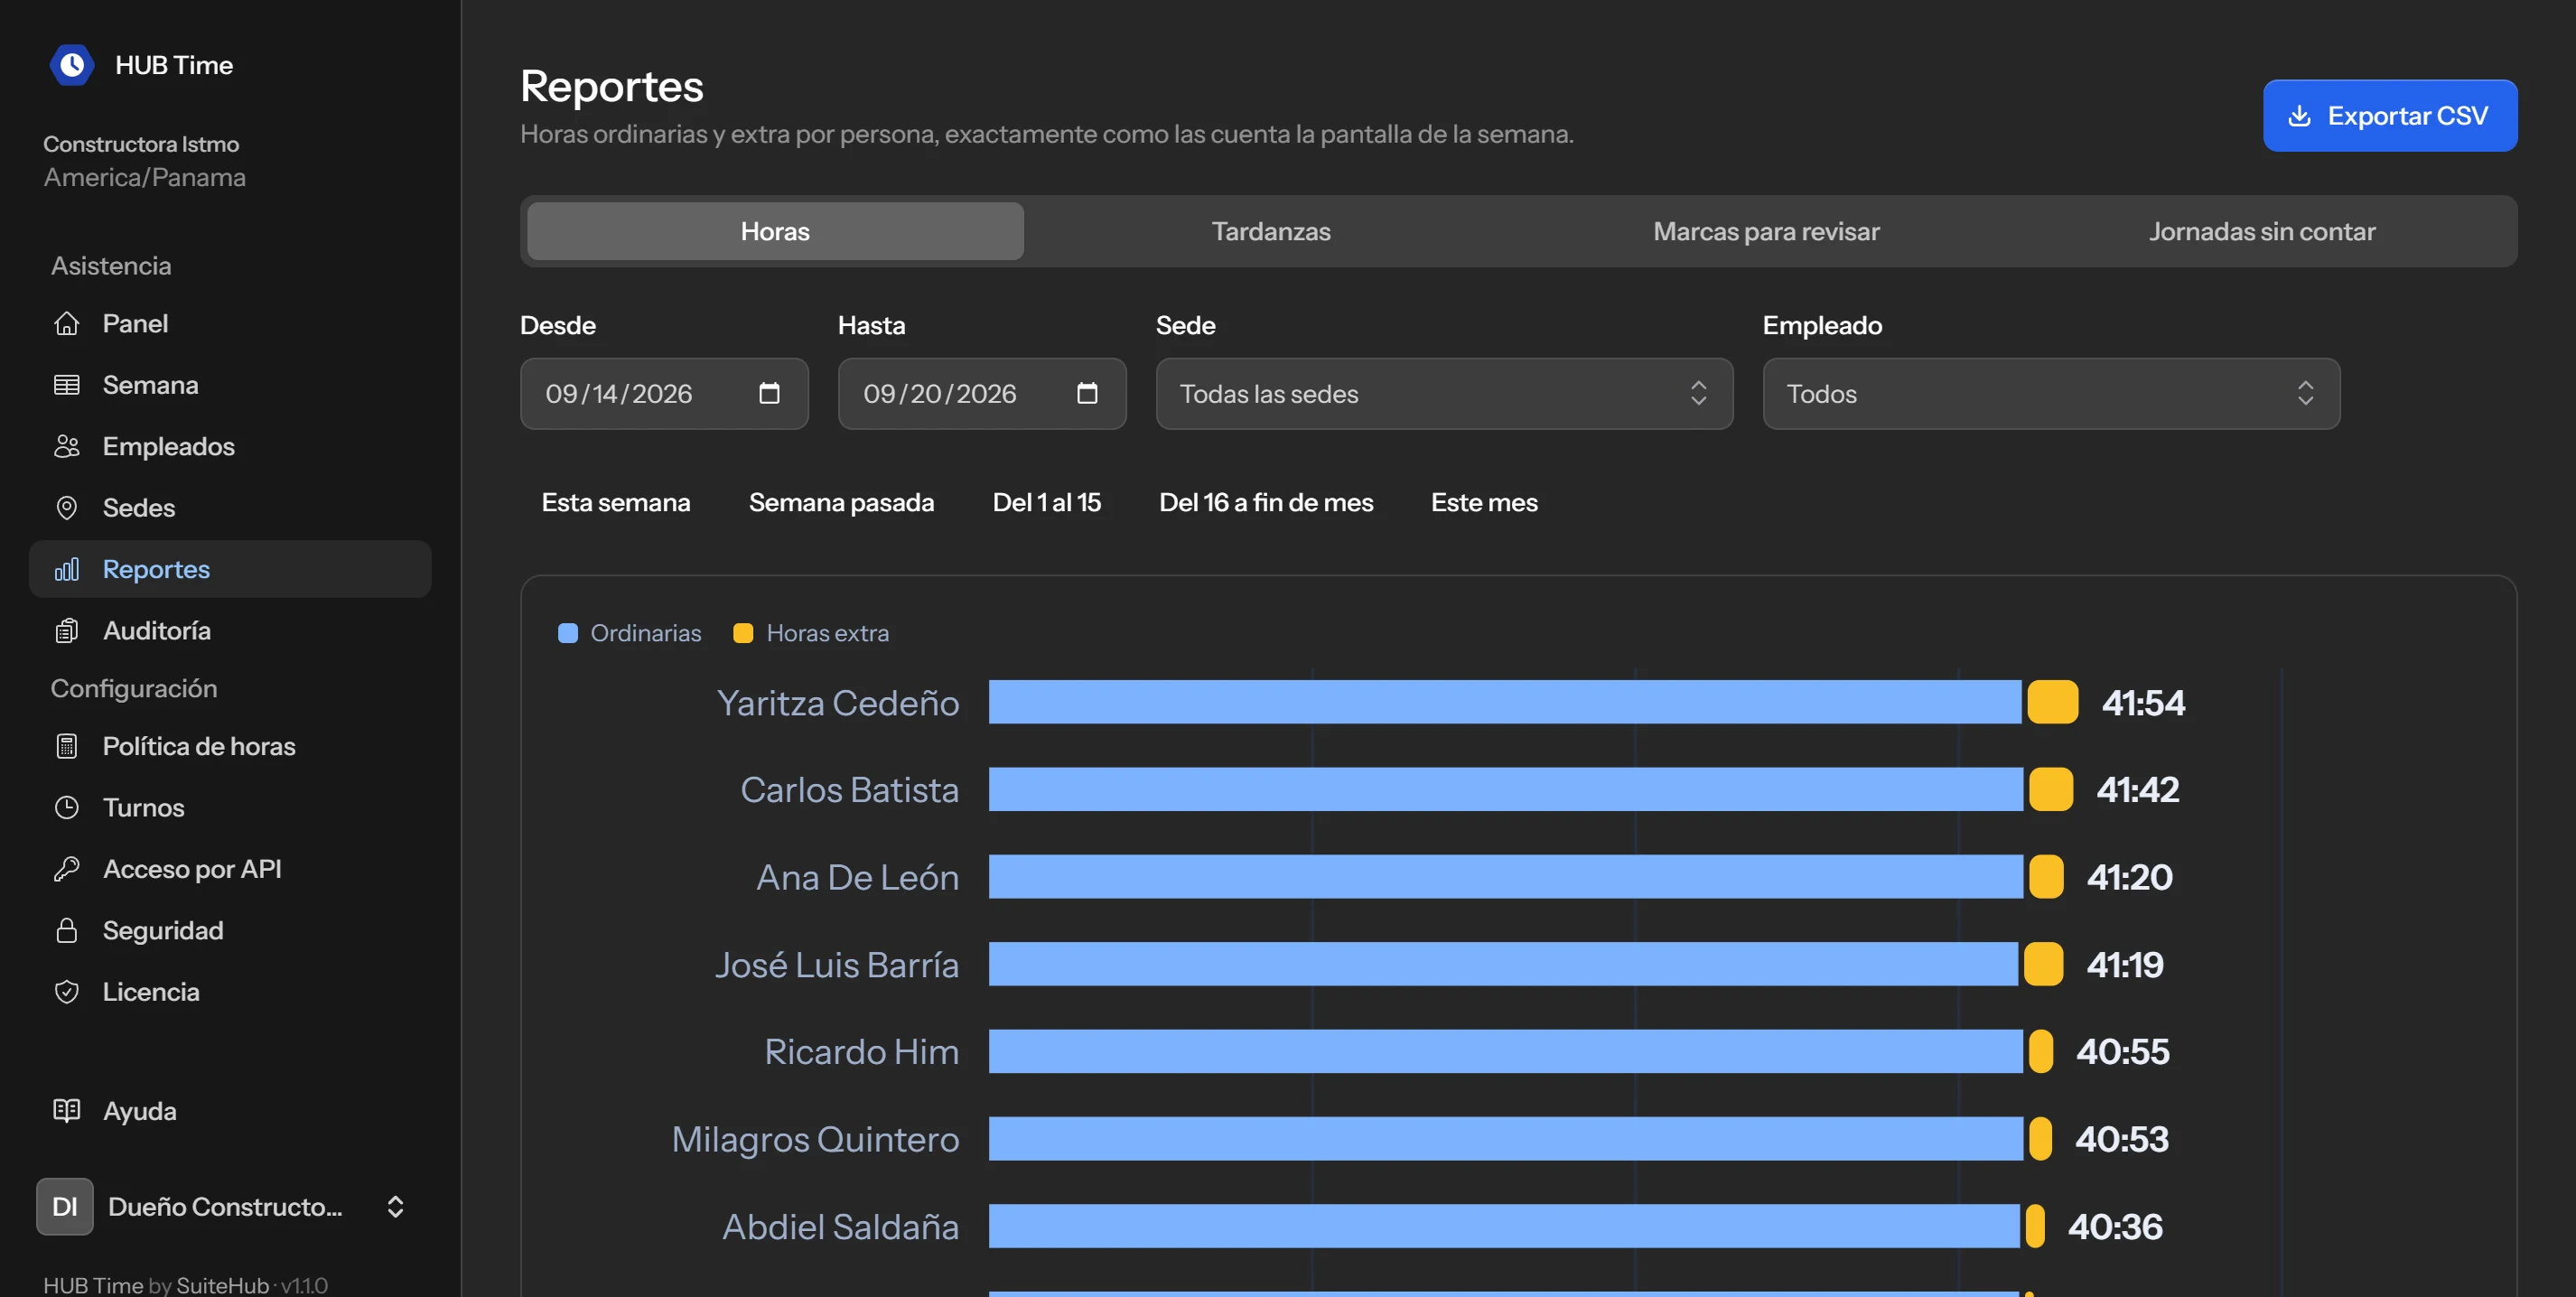The width and height of the screenshot is (2576, 1297).
Task: Click the Ana De León chart label
Action: 857,877
